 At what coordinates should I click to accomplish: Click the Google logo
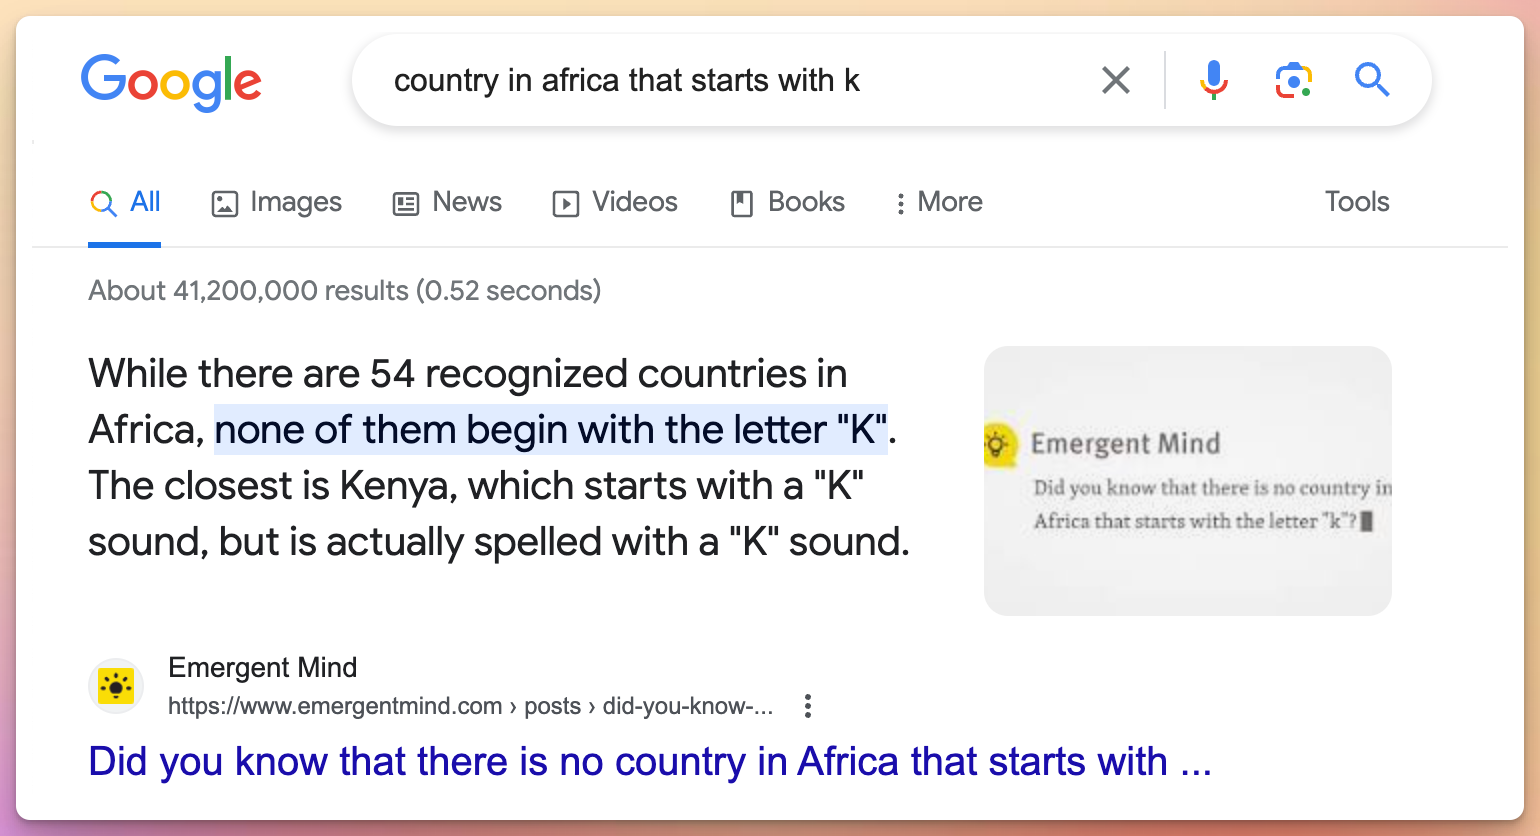[171, 81]
